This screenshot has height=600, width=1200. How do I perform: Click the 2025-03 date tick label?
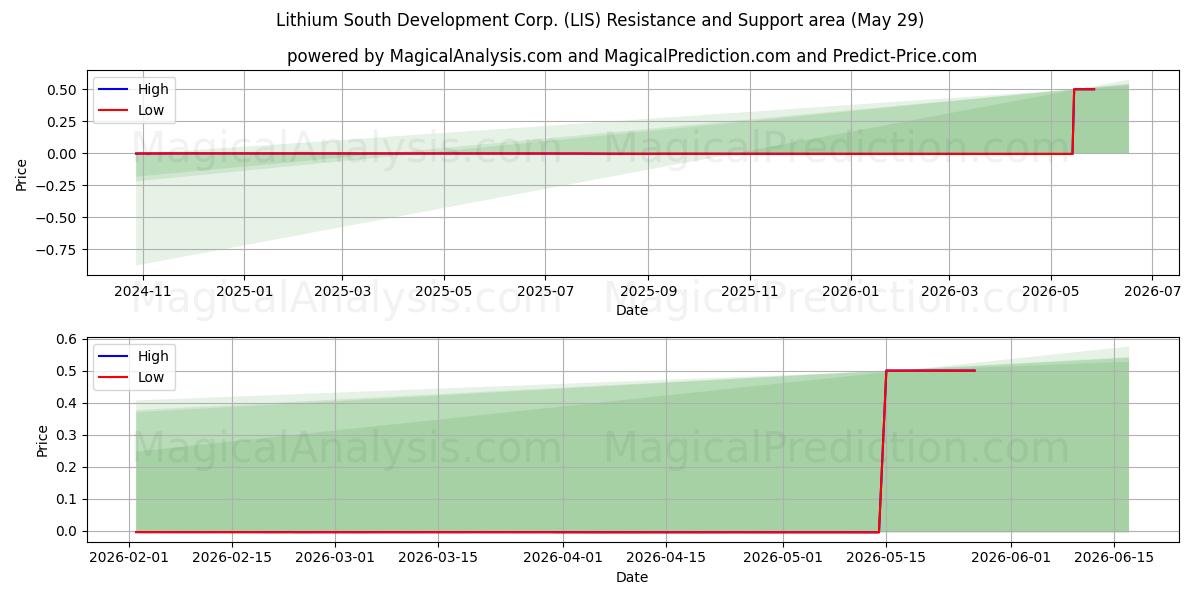pyautogui.click(x=343, y=291)
